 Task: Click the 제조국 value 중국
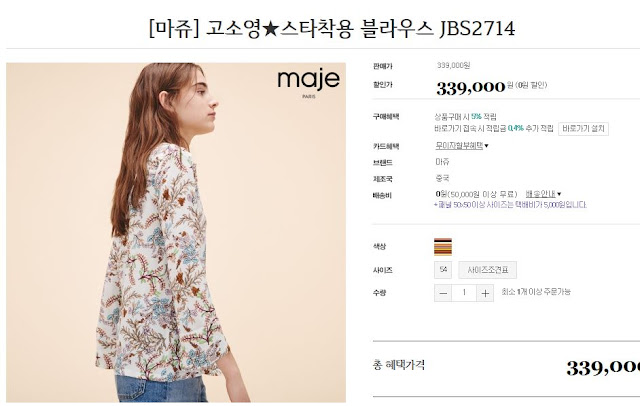tap(442, 178)
